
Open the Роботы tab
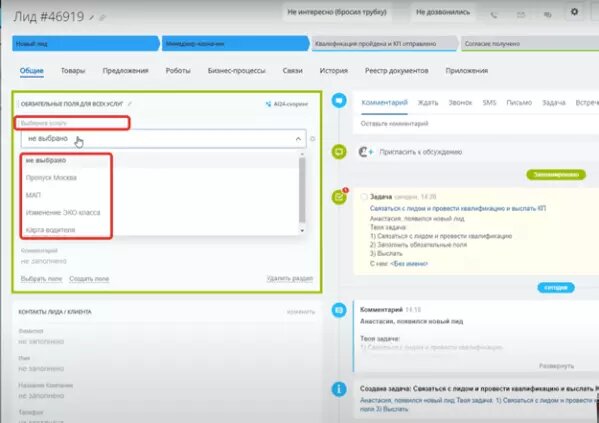pos(178,71)
